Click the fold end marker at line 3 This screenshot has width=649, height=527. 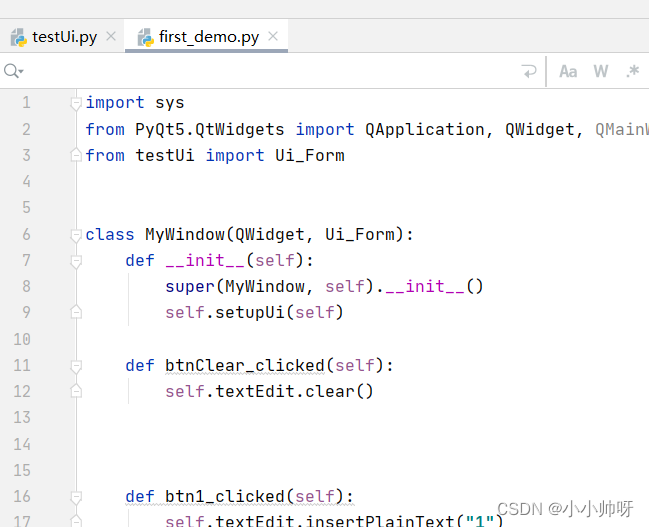(x=76, y=155)
